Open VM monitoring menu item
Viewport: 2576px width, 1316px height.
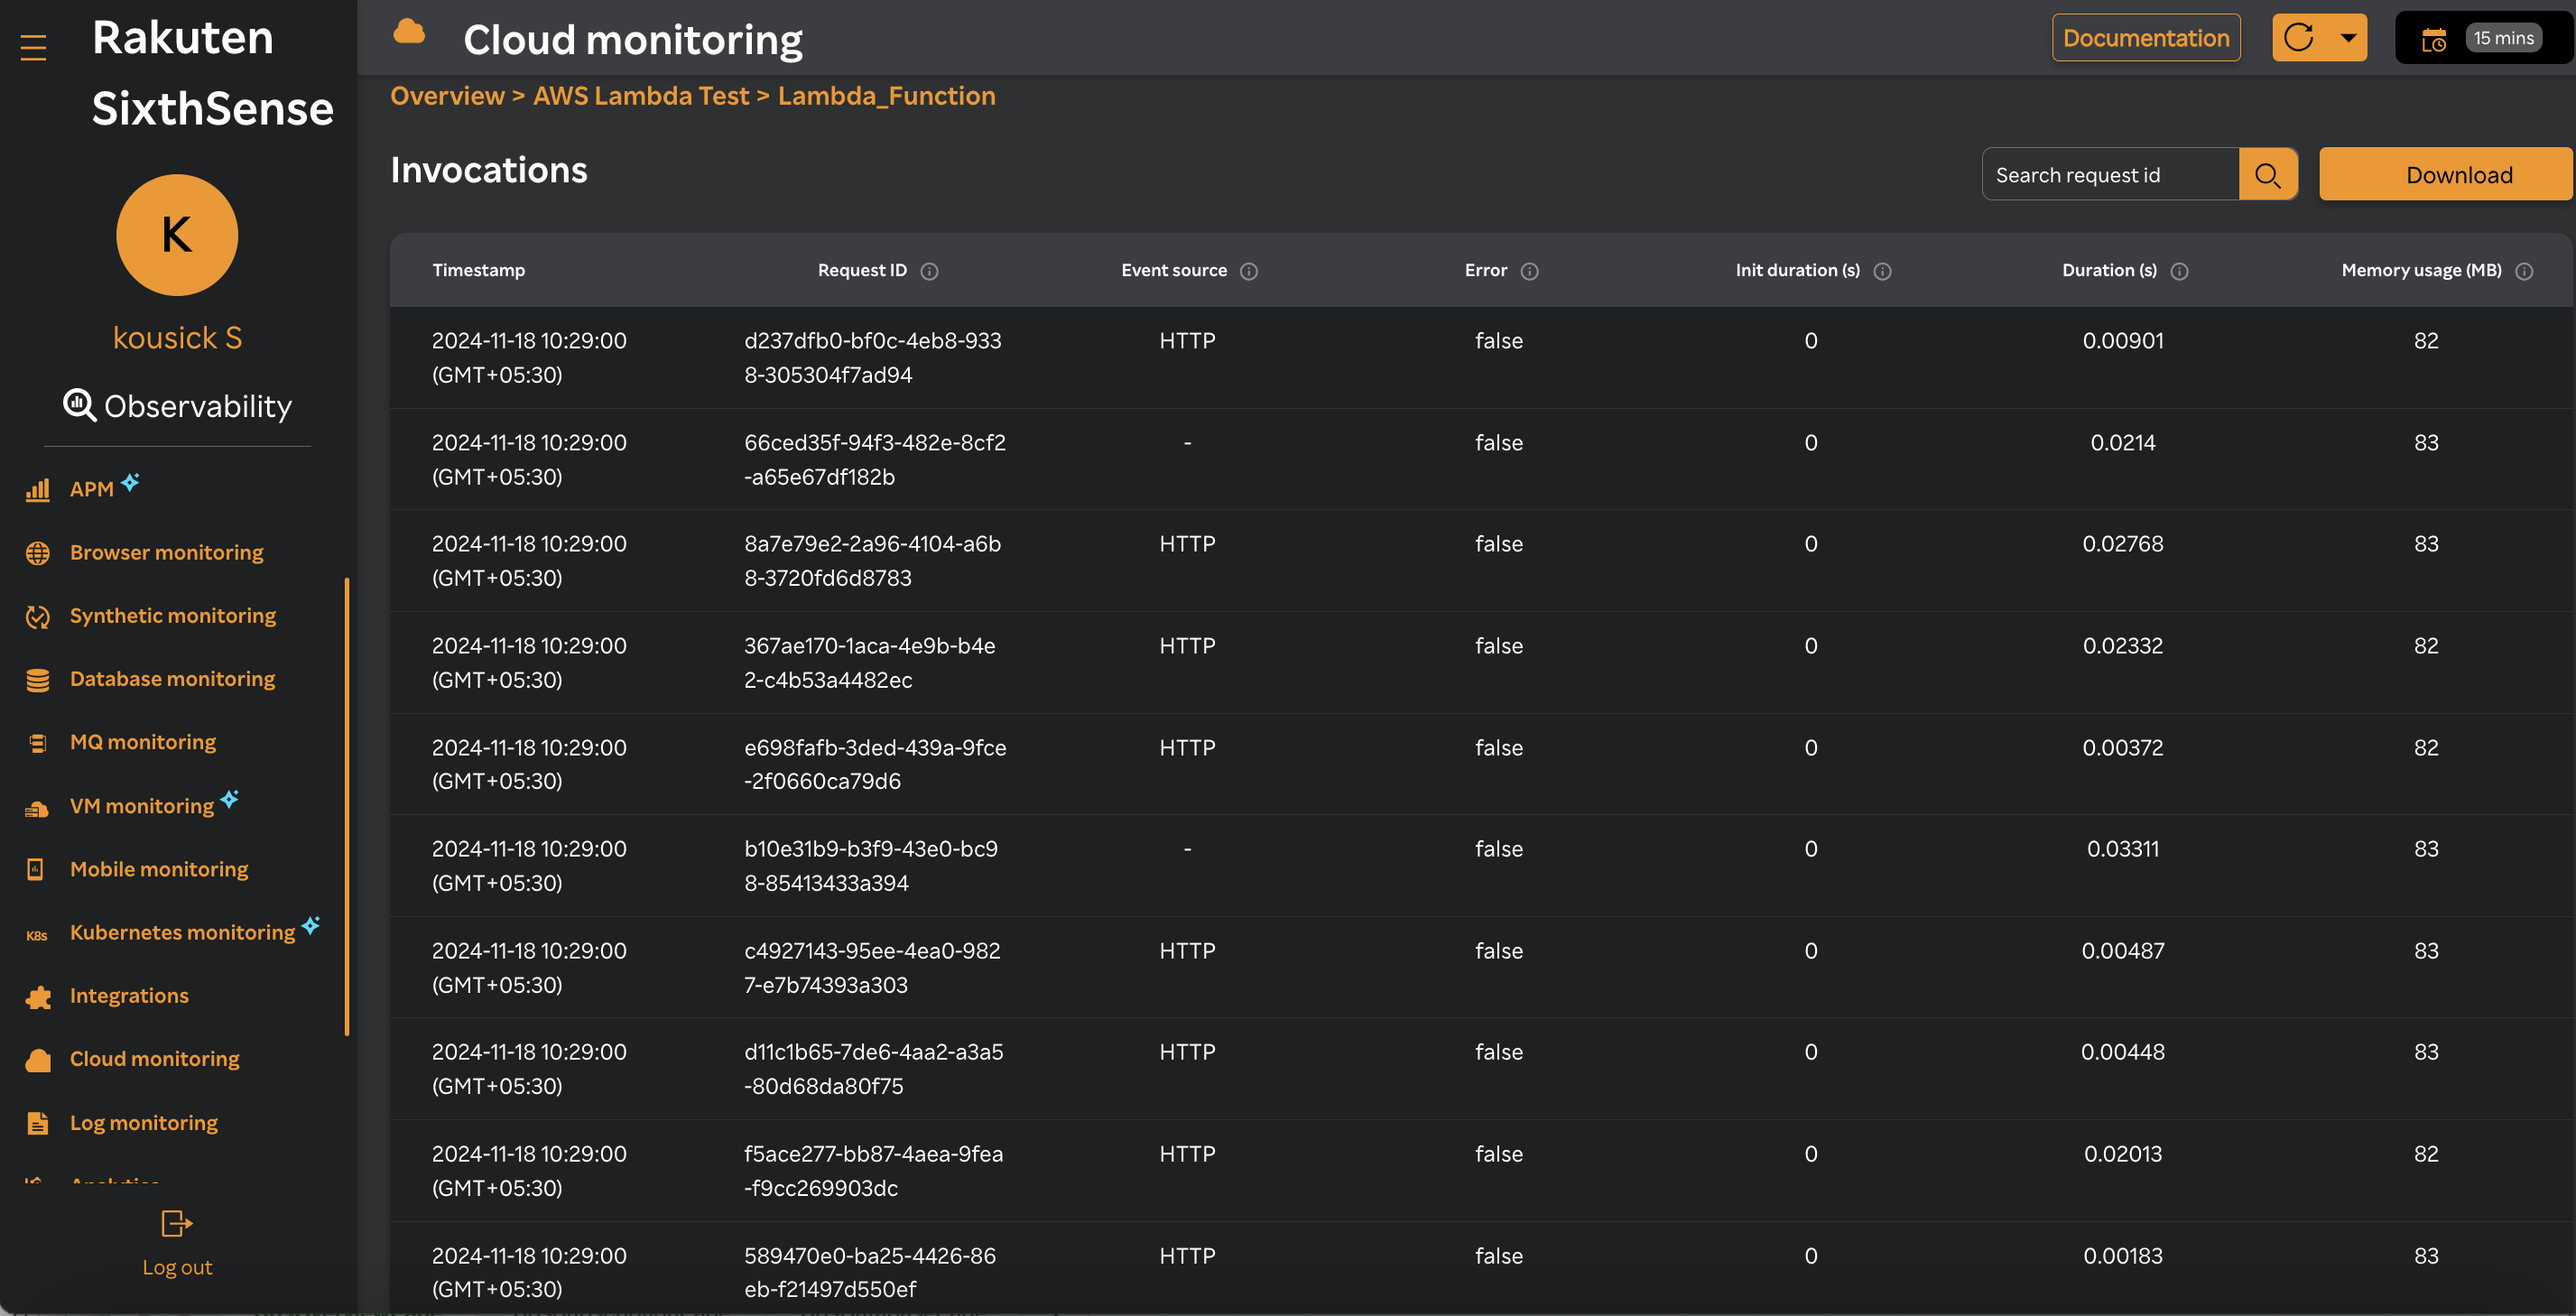pos(141,806)
